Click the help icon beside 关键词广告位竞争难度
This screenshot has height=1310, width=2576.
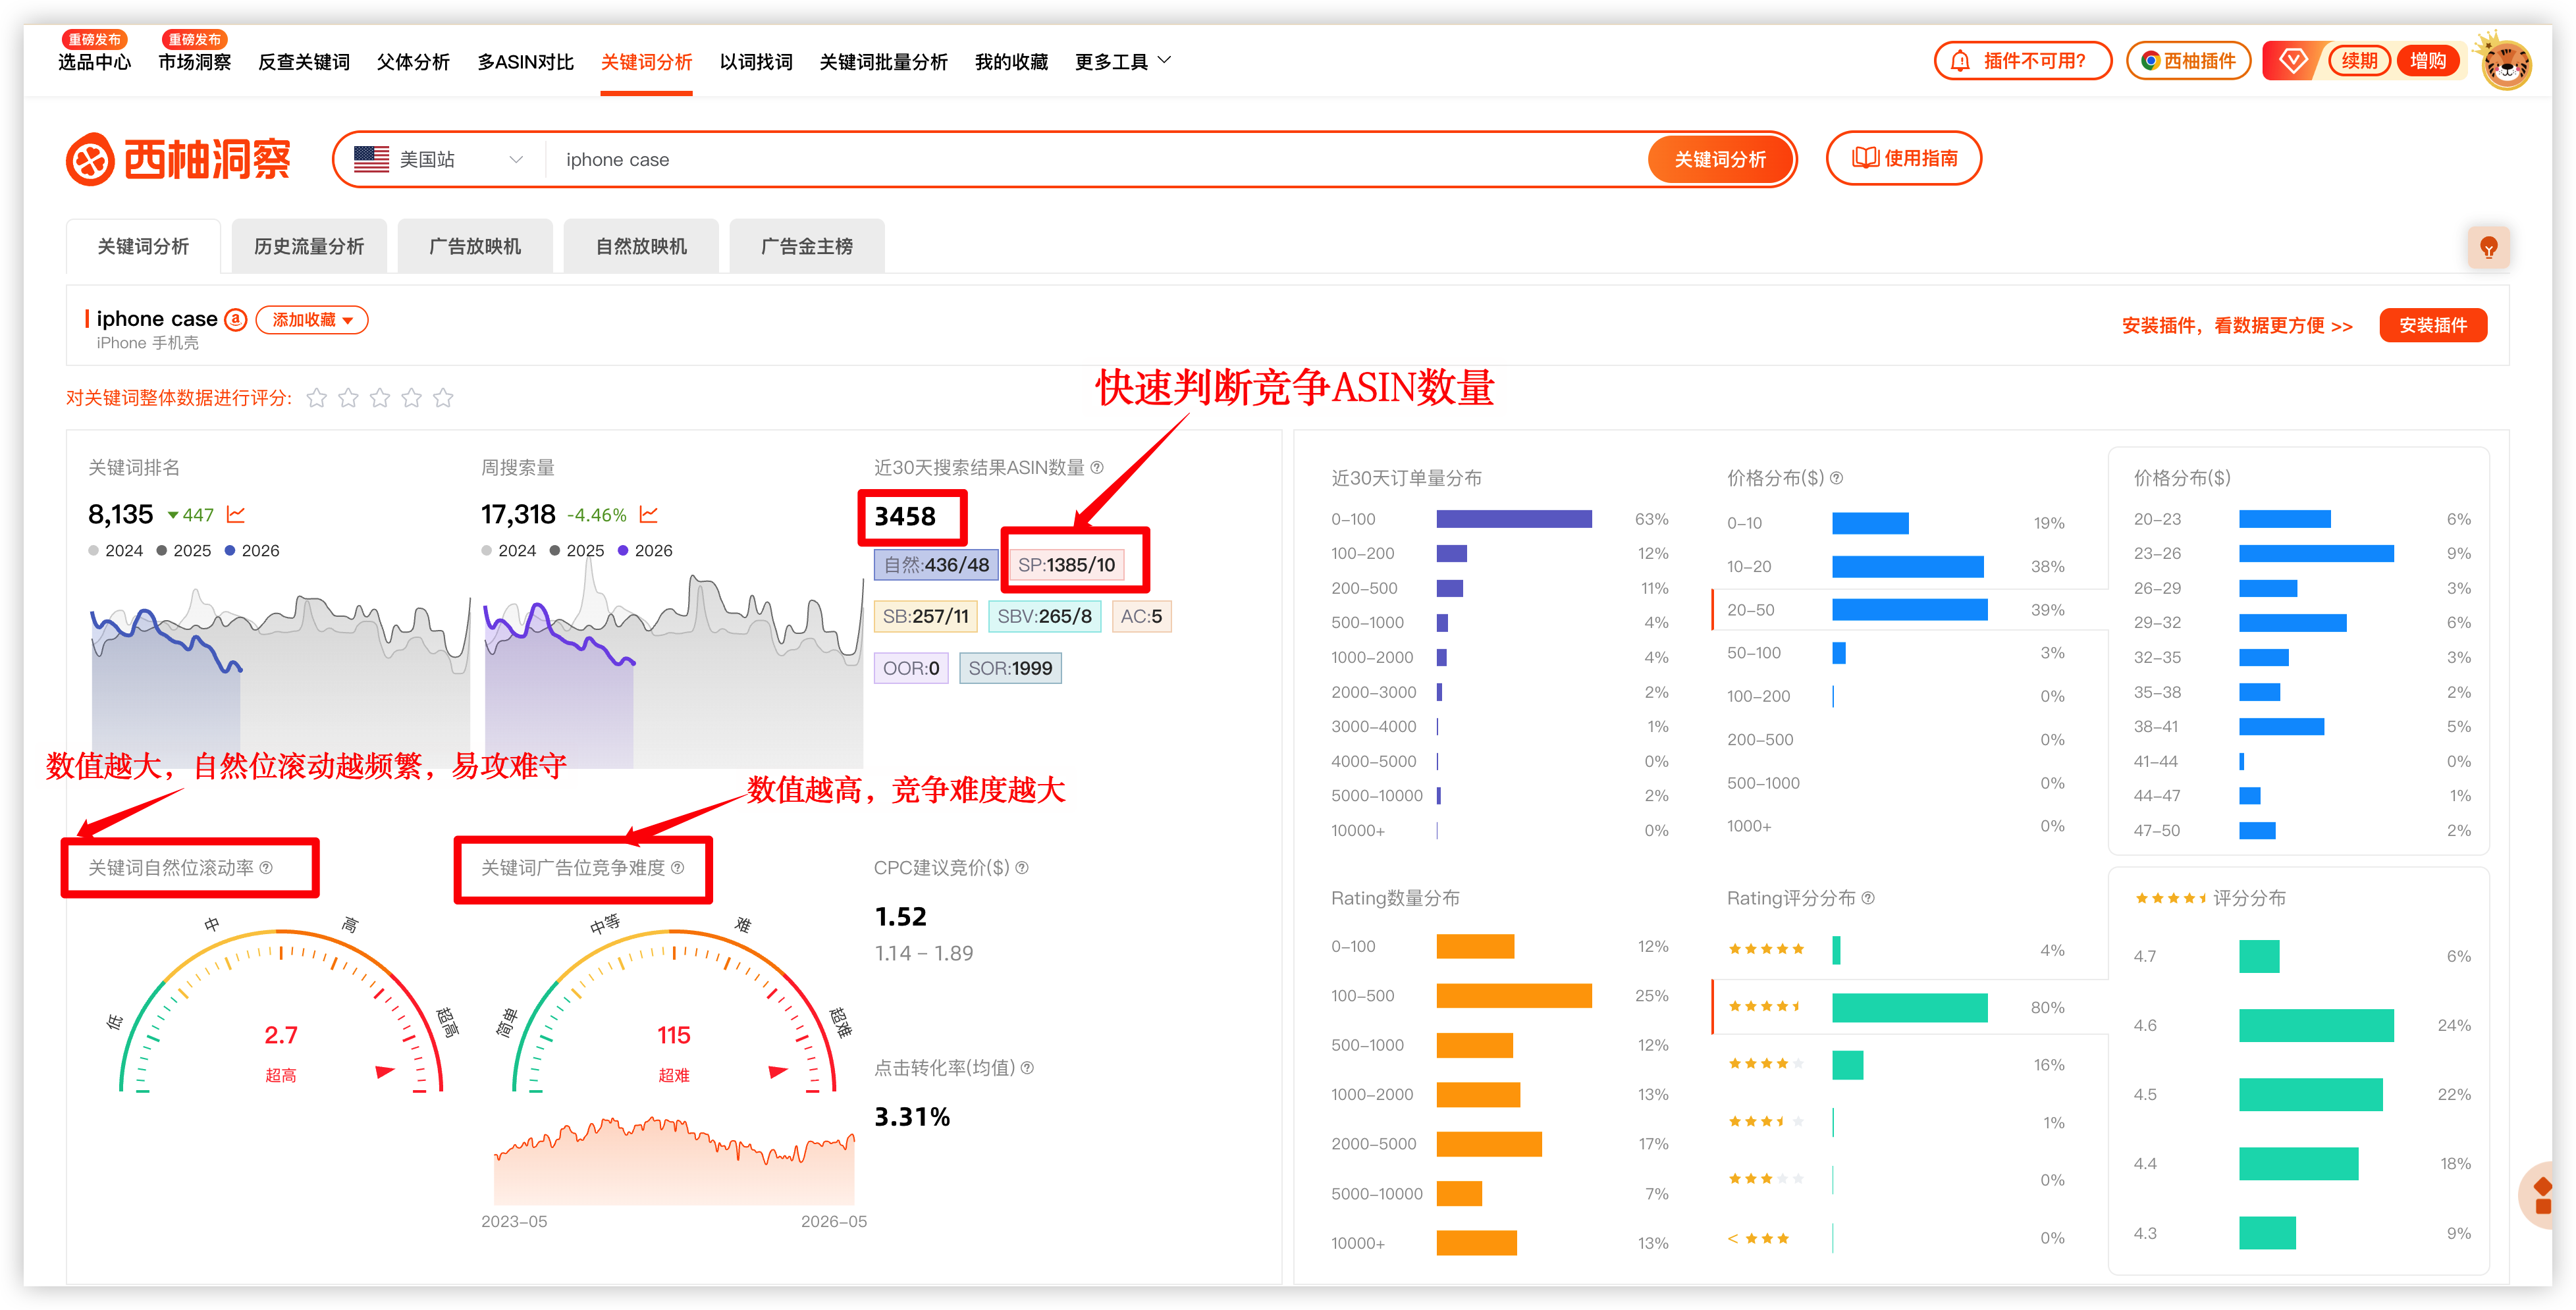(678, 867)
